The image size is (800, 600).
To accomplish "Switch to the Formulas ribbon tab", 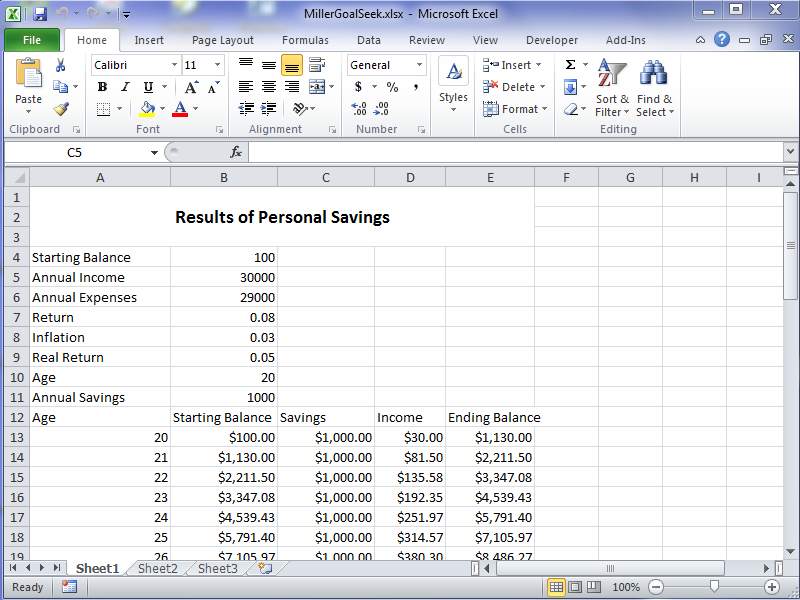I will (305, 40).
